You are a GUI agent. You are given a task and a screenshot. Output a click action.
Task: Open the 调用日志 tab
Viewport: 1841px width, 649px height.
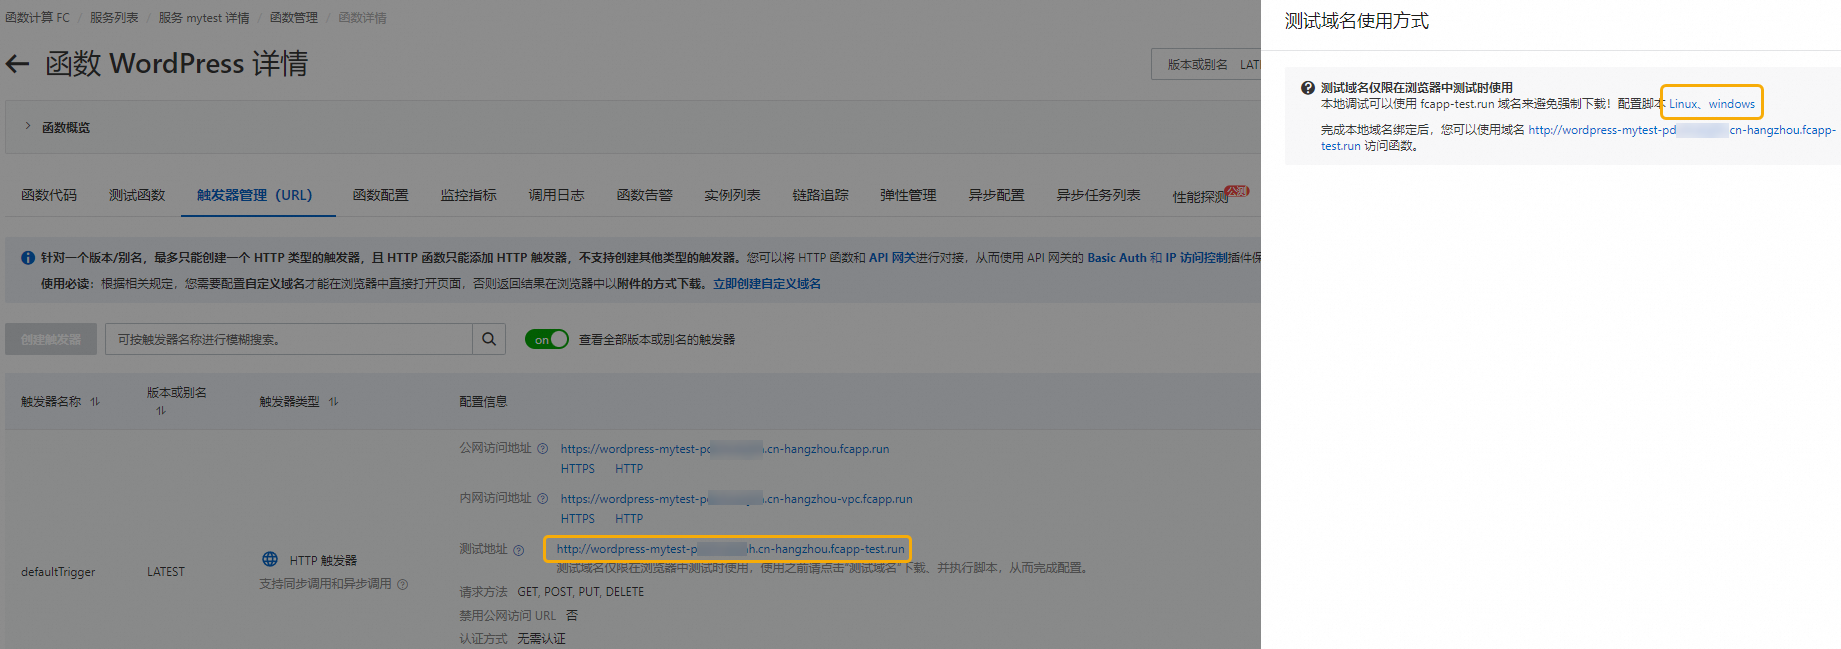pos(557,195)
